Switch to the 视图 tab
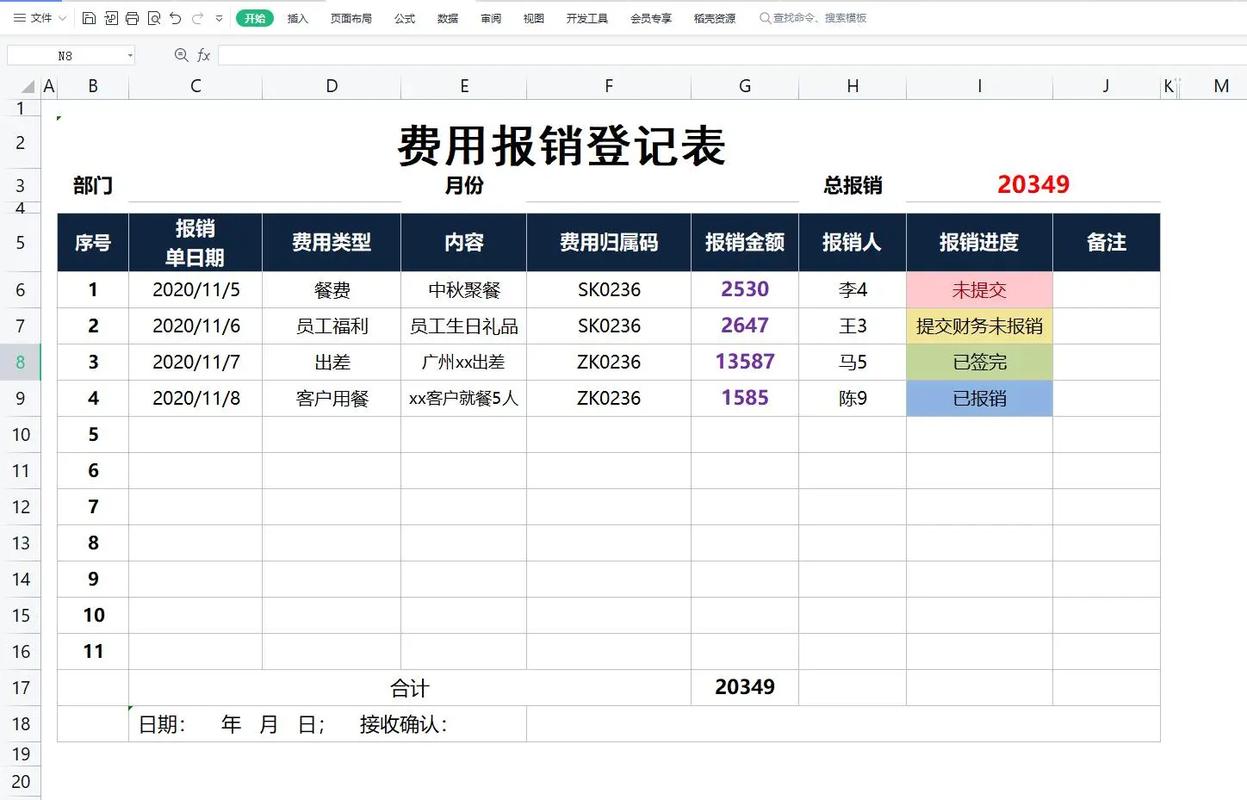This screenshot has height=800, width=1247. [534, 18]
